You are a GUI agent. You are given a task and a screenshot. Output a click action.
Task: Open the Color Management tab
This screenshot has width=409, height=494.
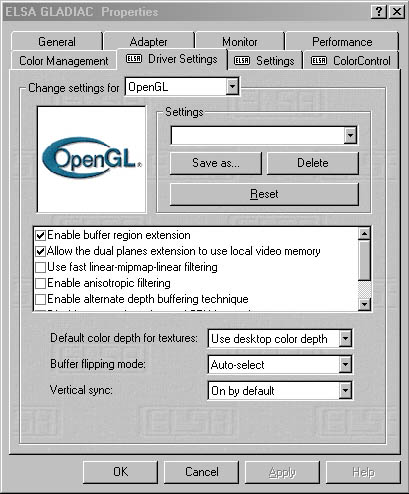click(63, 61)
